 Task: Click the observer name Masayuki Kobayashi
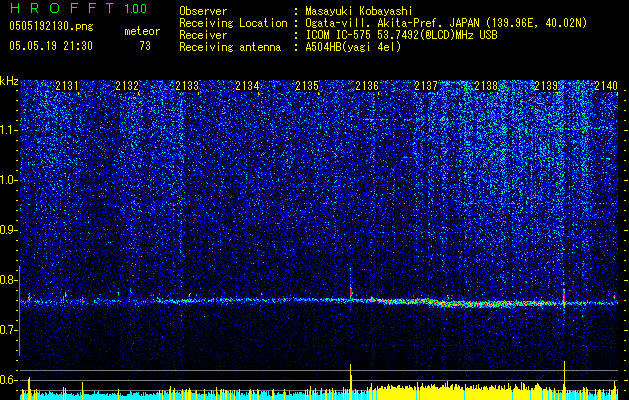coord(359,12)
